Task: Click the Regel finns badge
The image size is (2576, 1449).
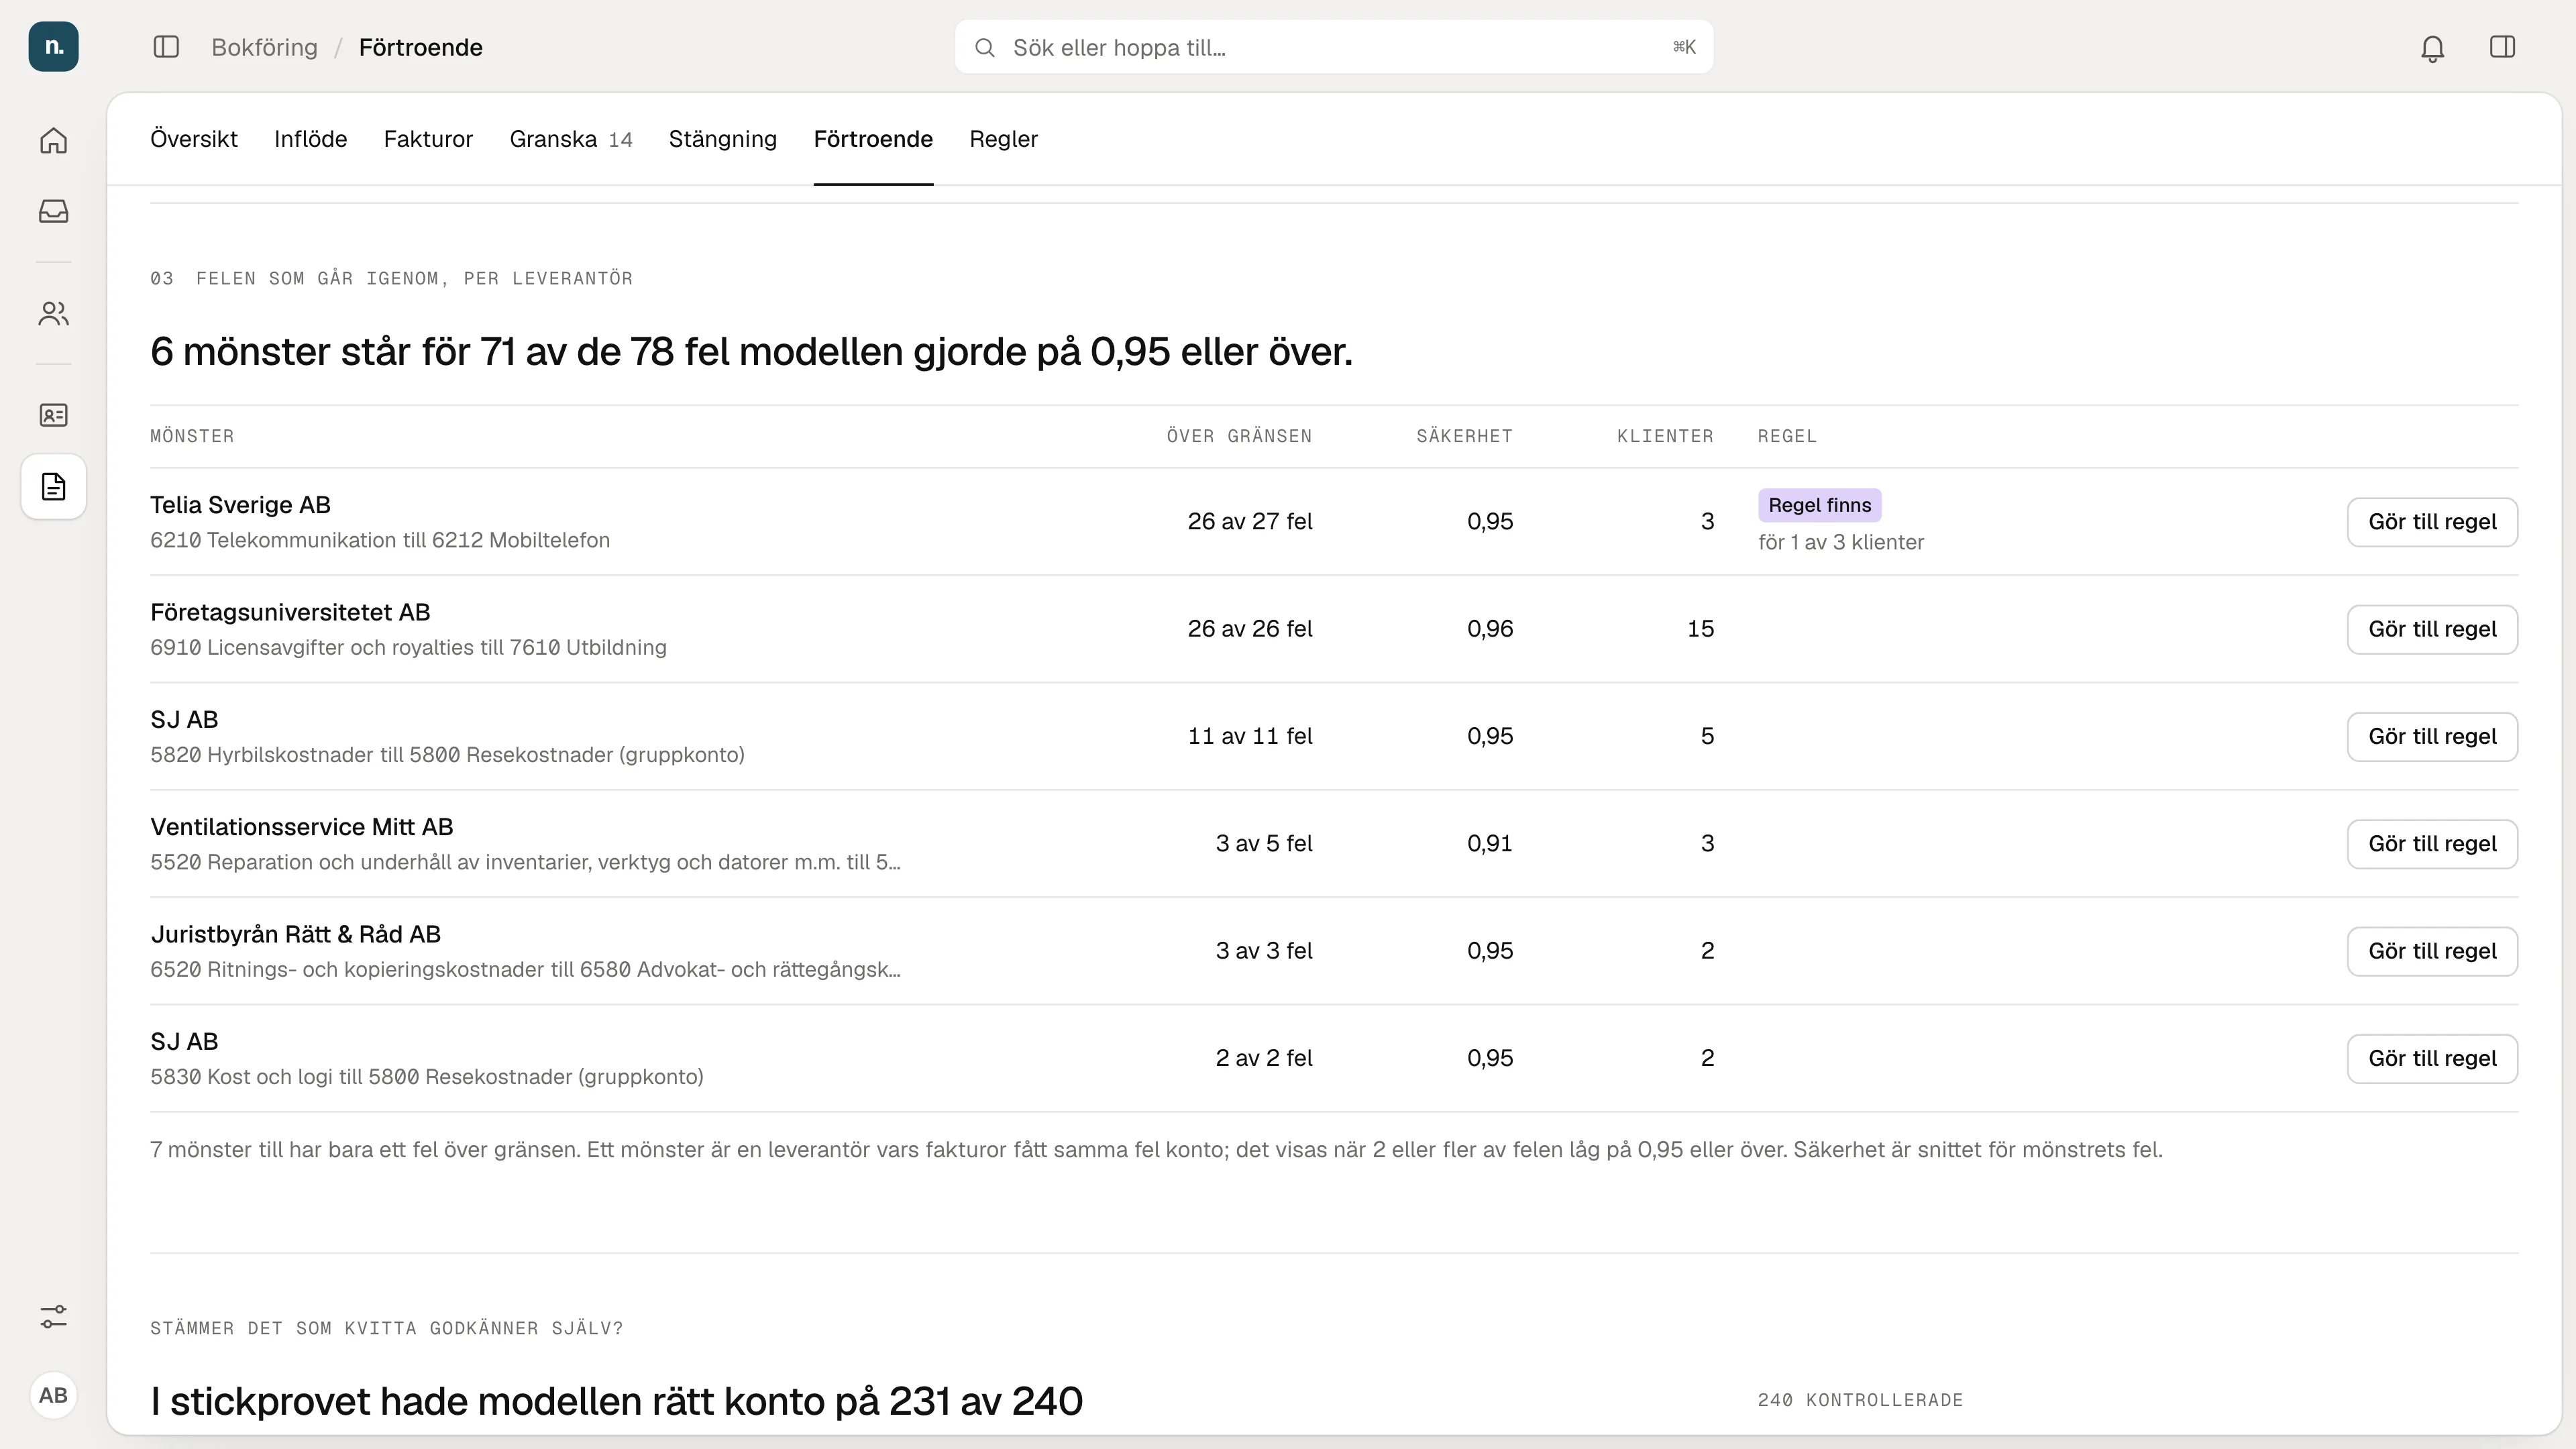Action: click(x=1820, y=505)
